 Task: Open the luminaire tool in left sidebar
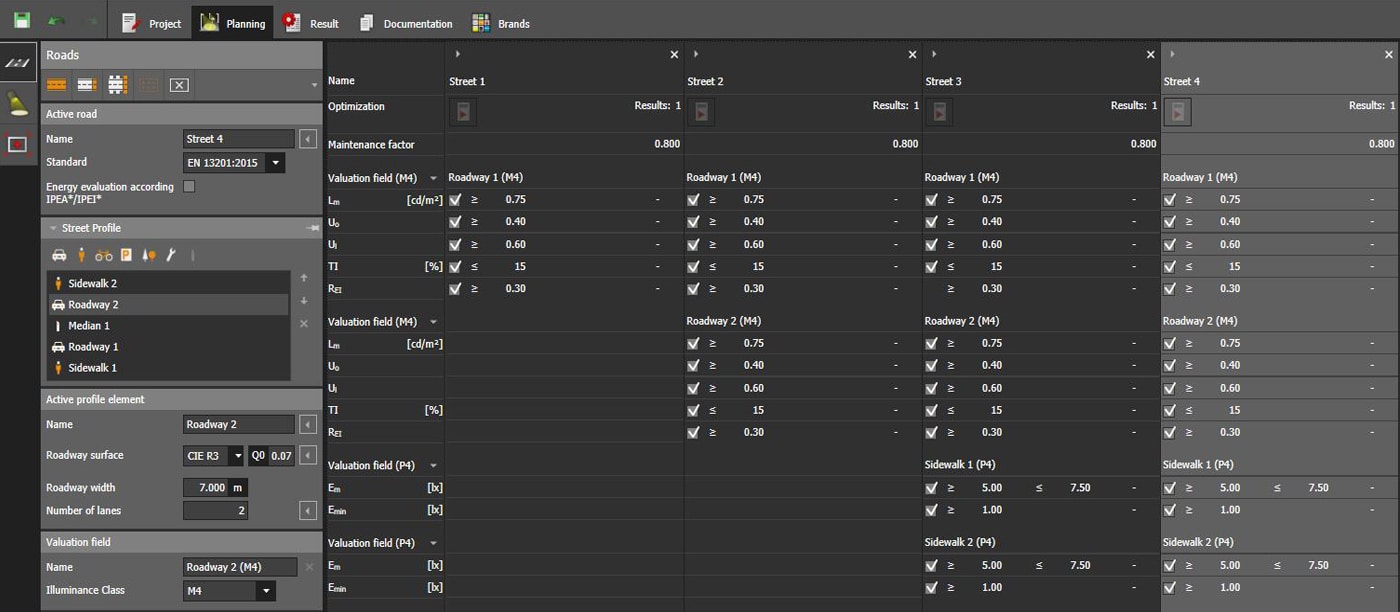pos(17,102)
